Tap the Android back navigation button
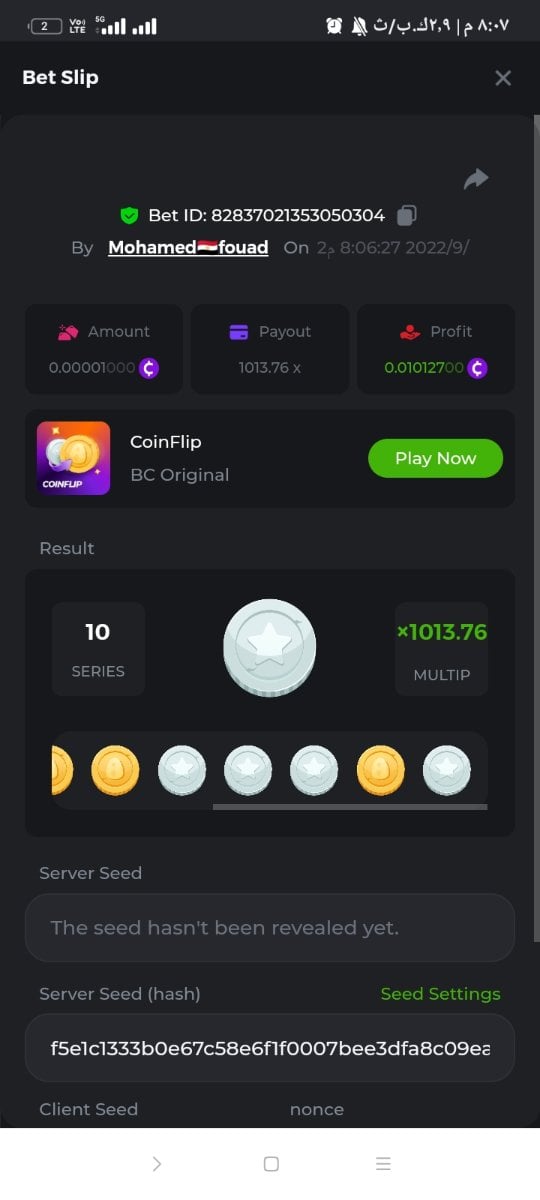Screen dimensions: 540x1200 click(157, 1164)
